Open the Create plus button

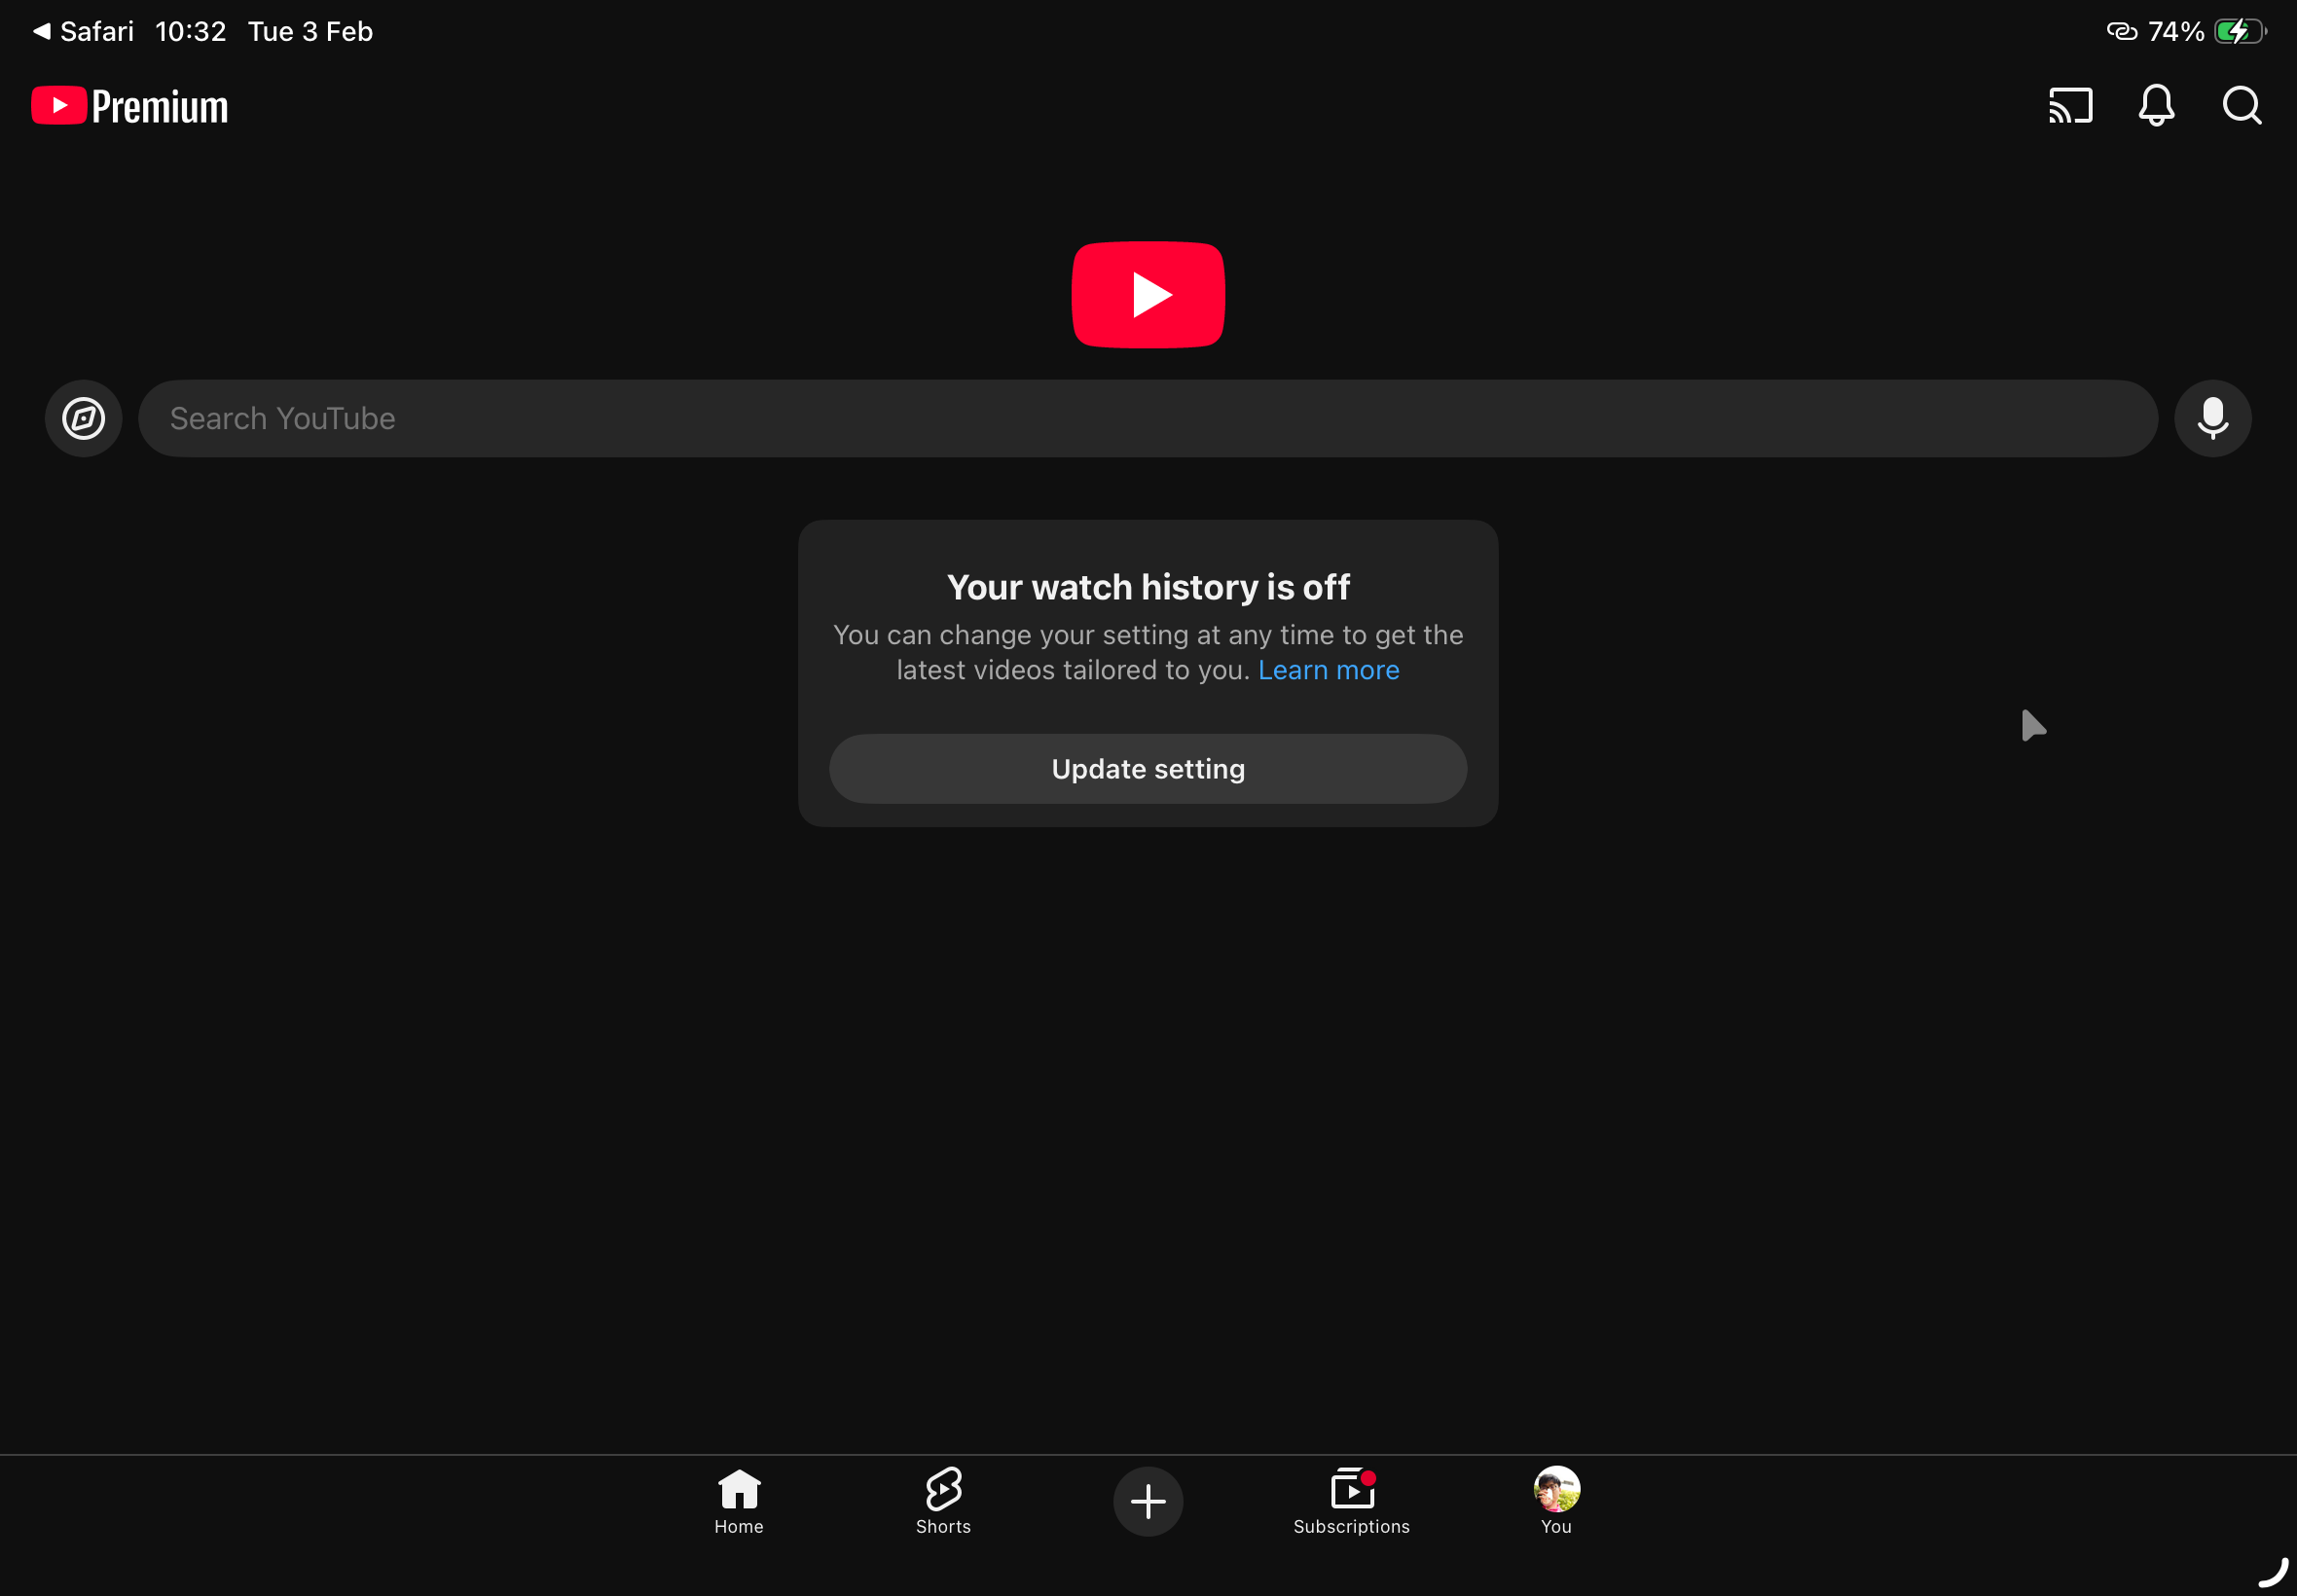pos(1148,1501)
